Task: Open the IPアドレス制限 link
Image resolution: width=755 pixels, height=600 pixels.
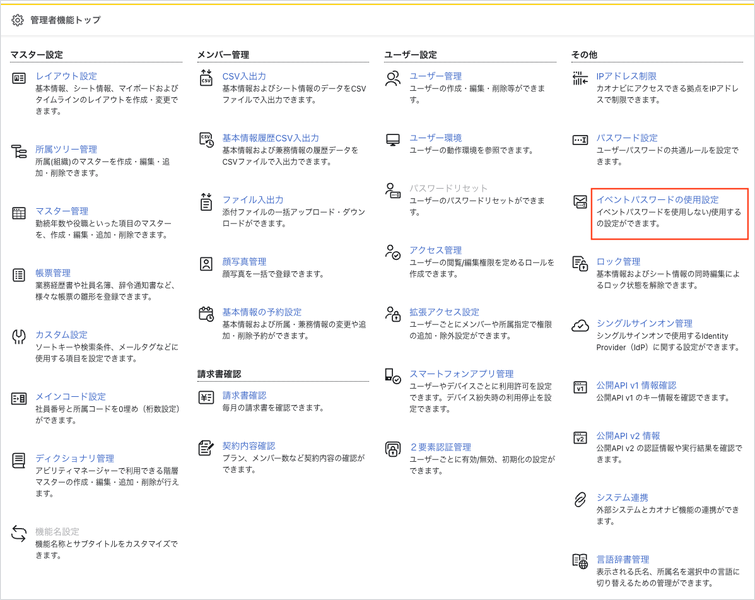Action: pos(626,76)
